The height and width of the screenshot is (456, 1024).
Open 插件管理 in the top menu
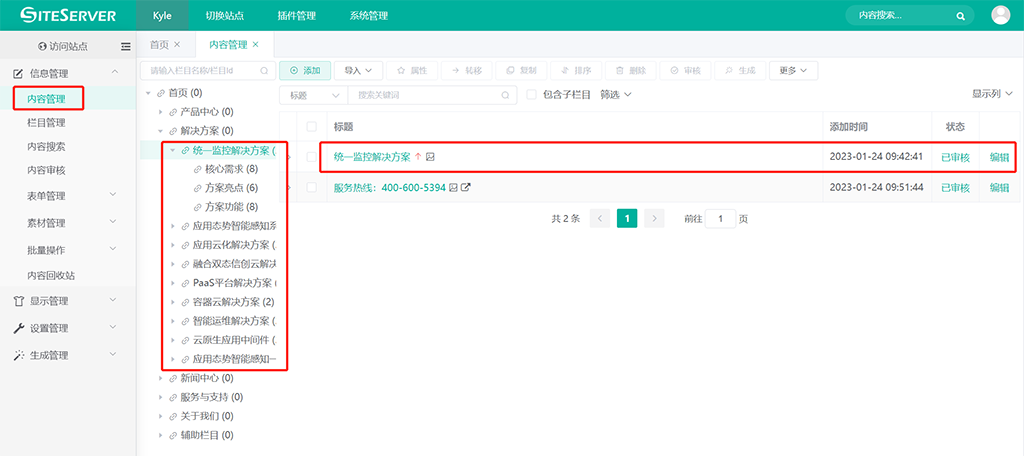tap(294, 16)
